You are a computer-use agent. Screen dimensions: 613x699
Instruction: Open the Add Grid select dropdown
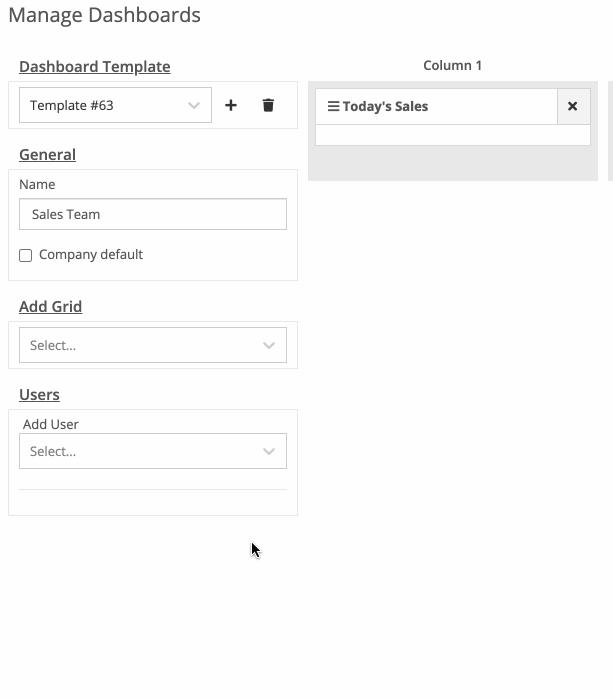click(153, 345)
